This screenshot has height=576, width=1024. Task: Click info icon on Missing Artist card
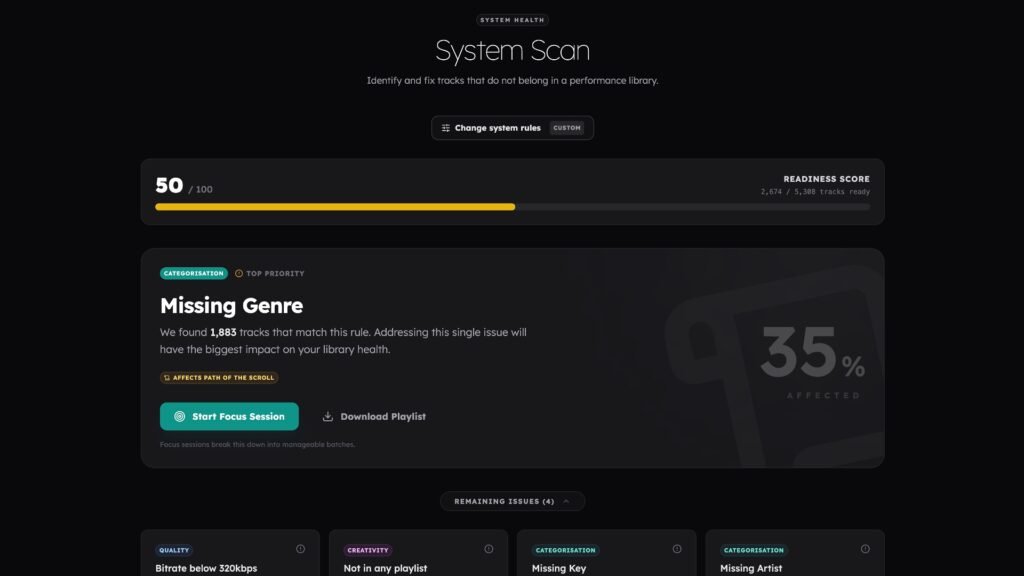[x=865, y=549]
